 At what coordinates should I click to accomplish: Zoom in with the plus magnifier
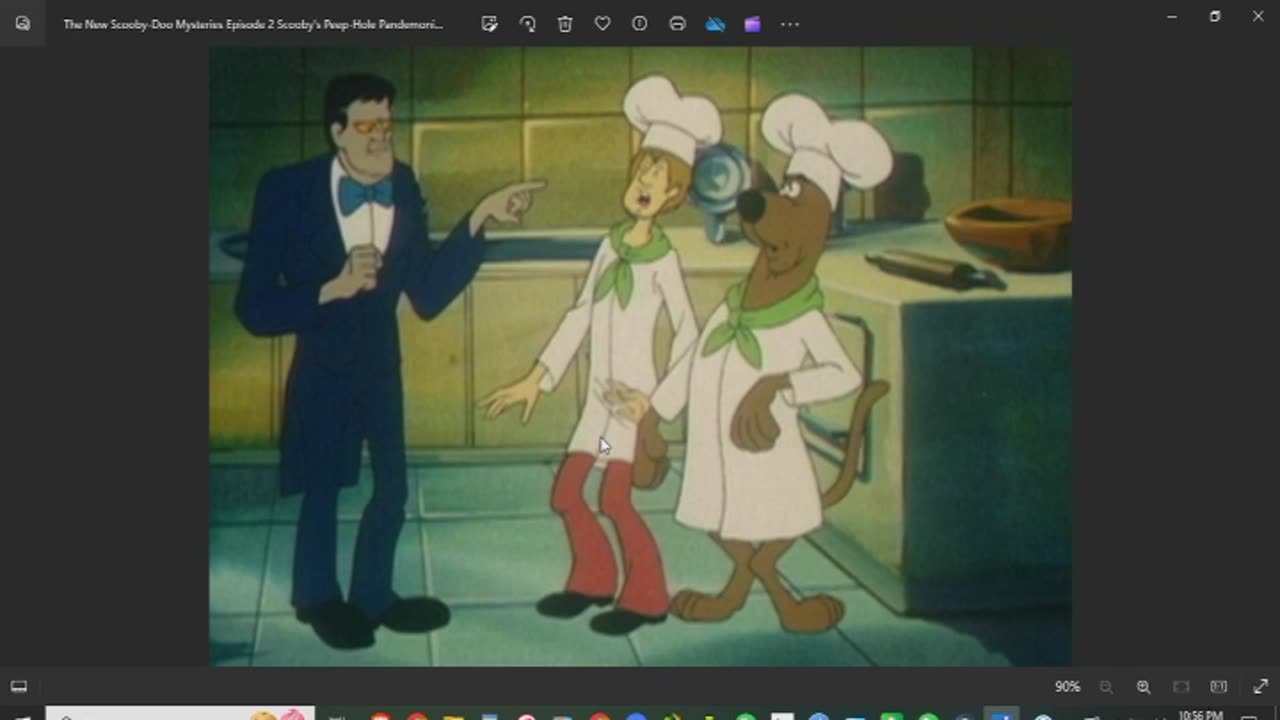(1143, 687)
